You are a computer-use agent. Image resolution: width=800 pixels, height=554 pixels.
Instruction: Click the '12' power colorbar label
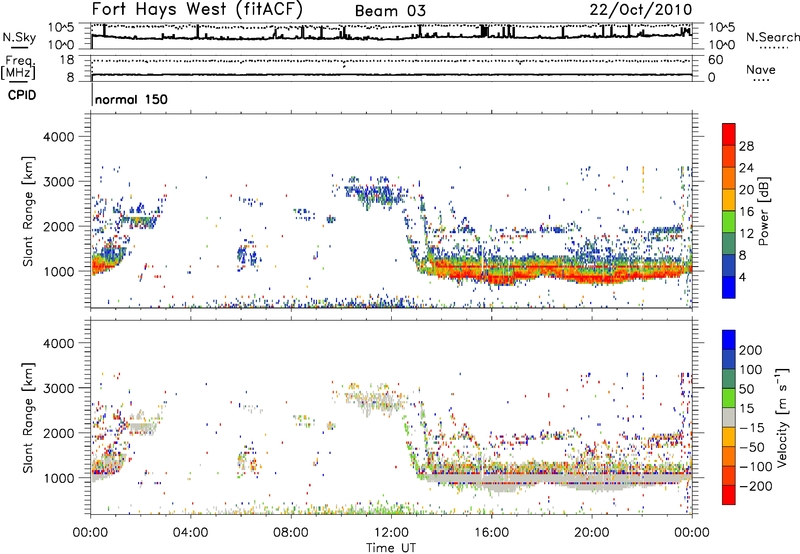pos(746,234)
